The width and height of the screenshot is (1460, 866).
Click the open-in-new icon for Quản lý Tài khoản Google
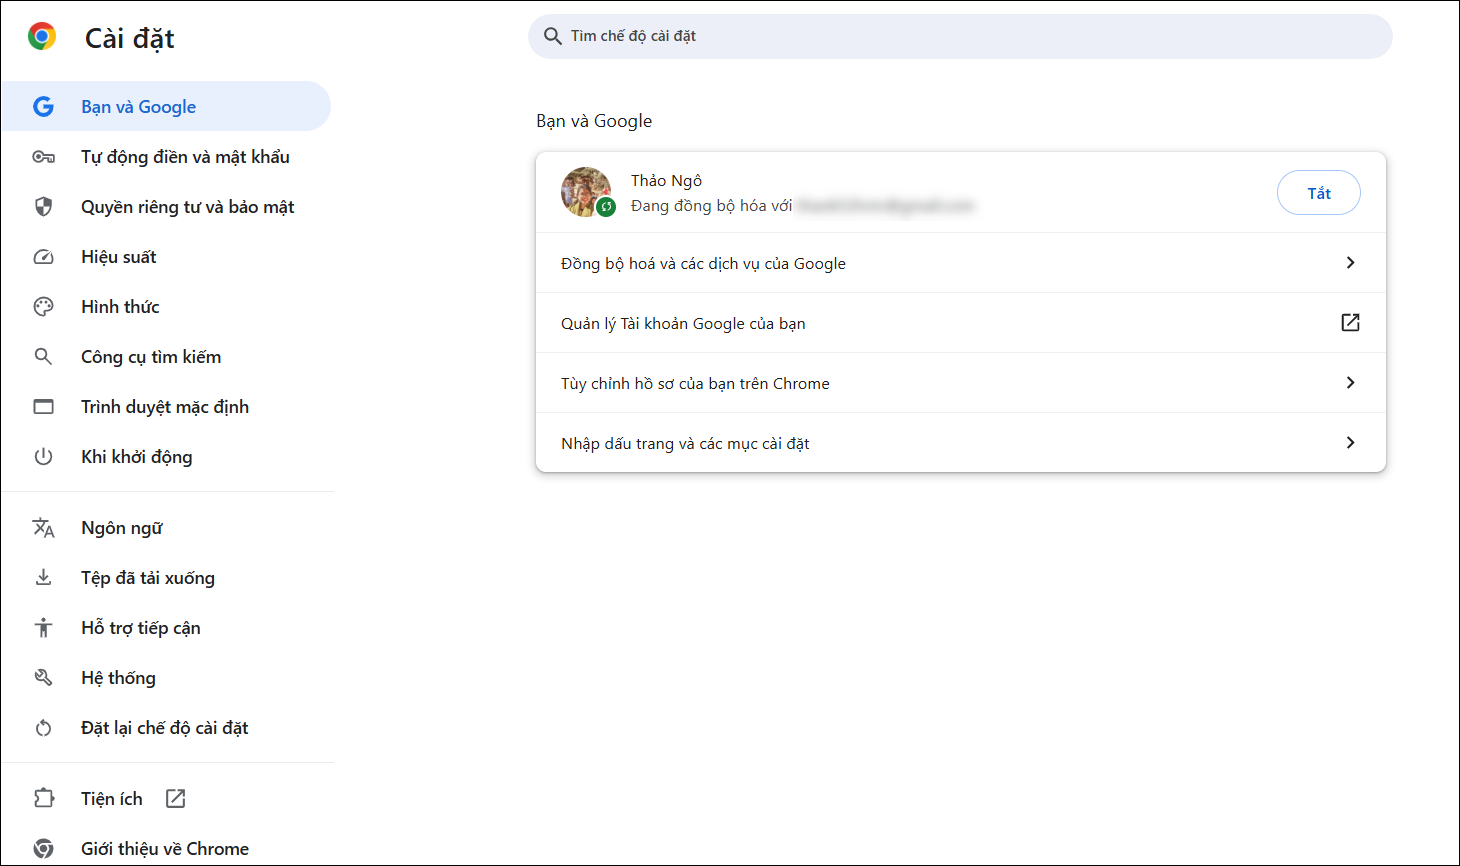pos(1350,322)
